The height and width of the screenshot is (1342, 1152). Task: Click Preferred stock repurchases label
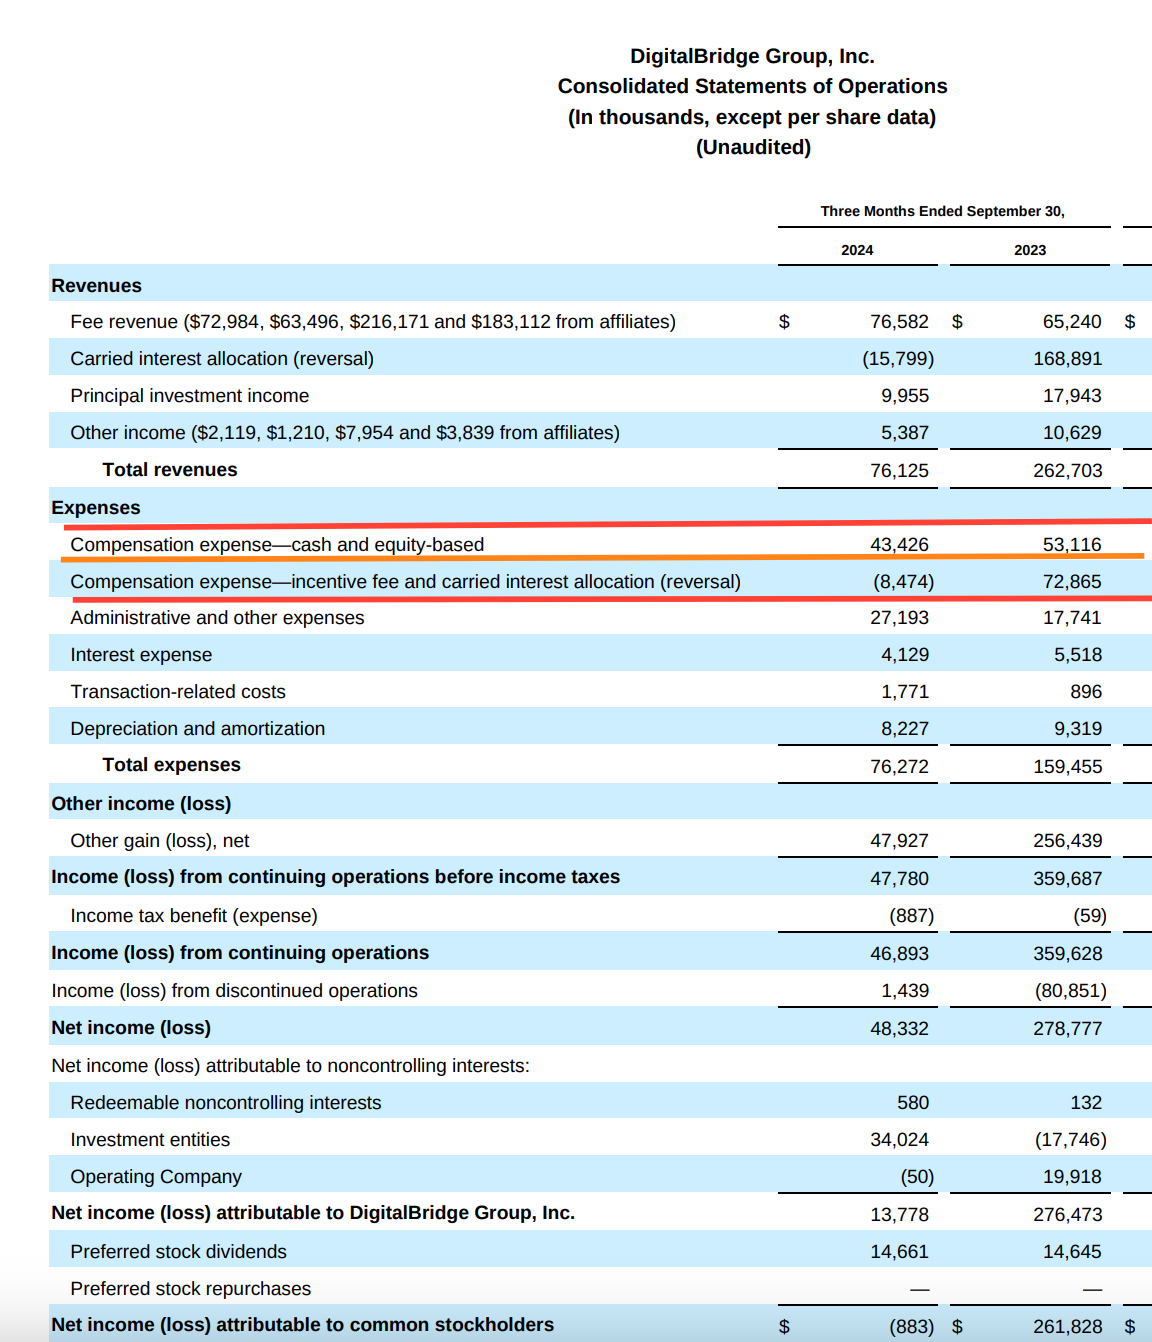coord(191,1289)
